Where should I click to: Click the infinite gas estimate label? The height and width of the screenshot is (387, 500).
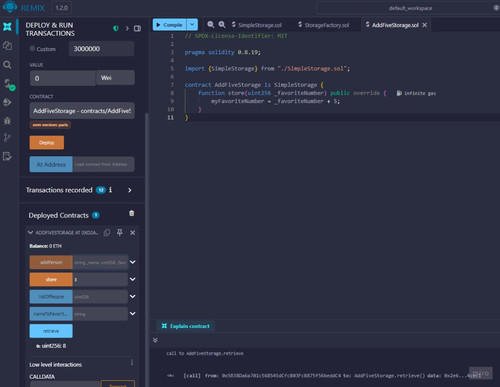point(416,93)
